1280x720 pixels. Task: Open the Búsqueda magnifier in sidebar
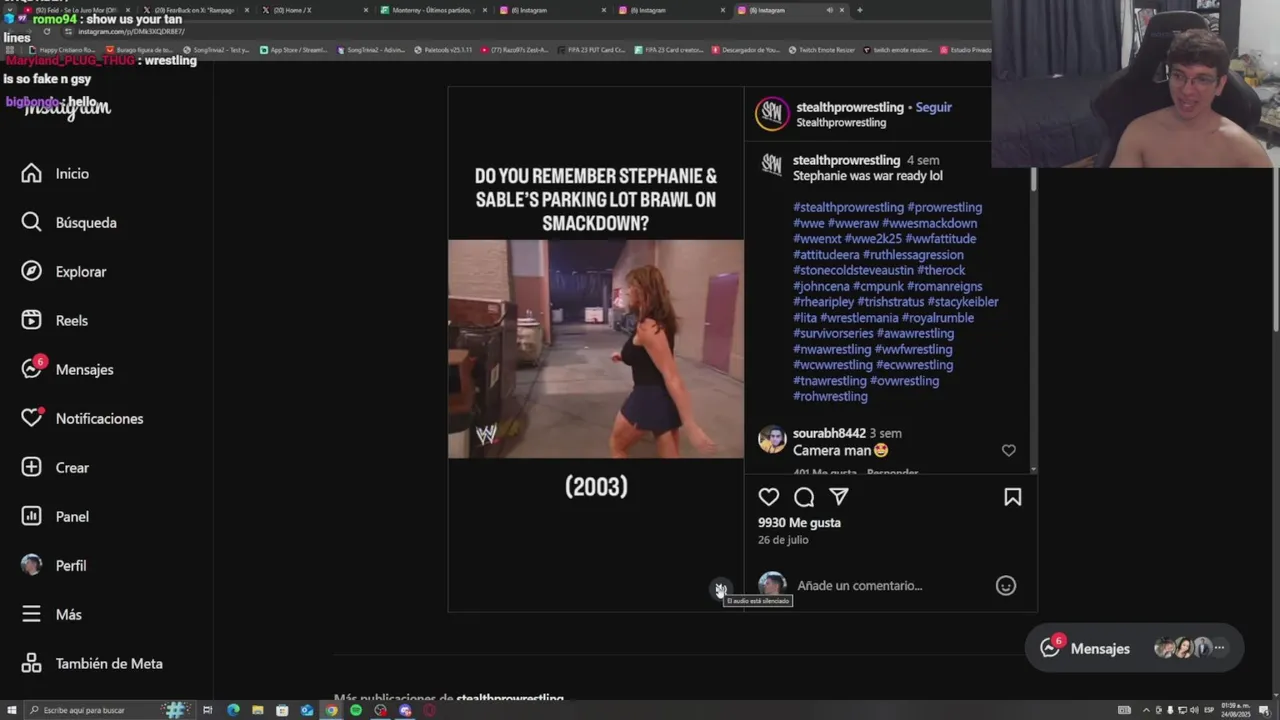pyautogui.click(x=31, y=222)
